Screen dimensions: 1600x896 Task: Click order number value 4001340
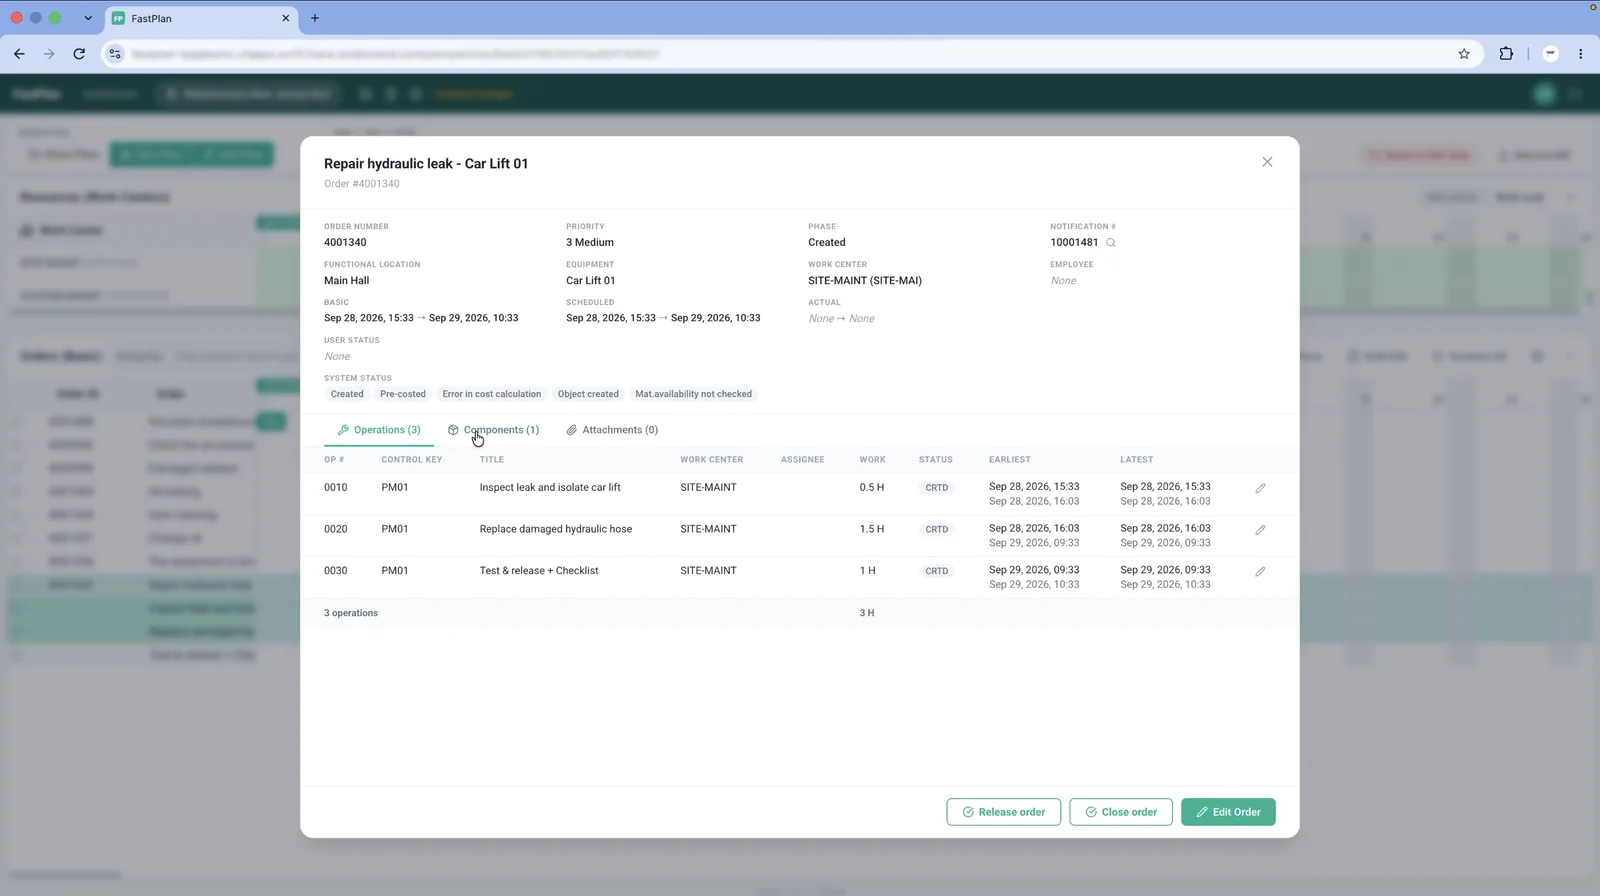[345, 242]
